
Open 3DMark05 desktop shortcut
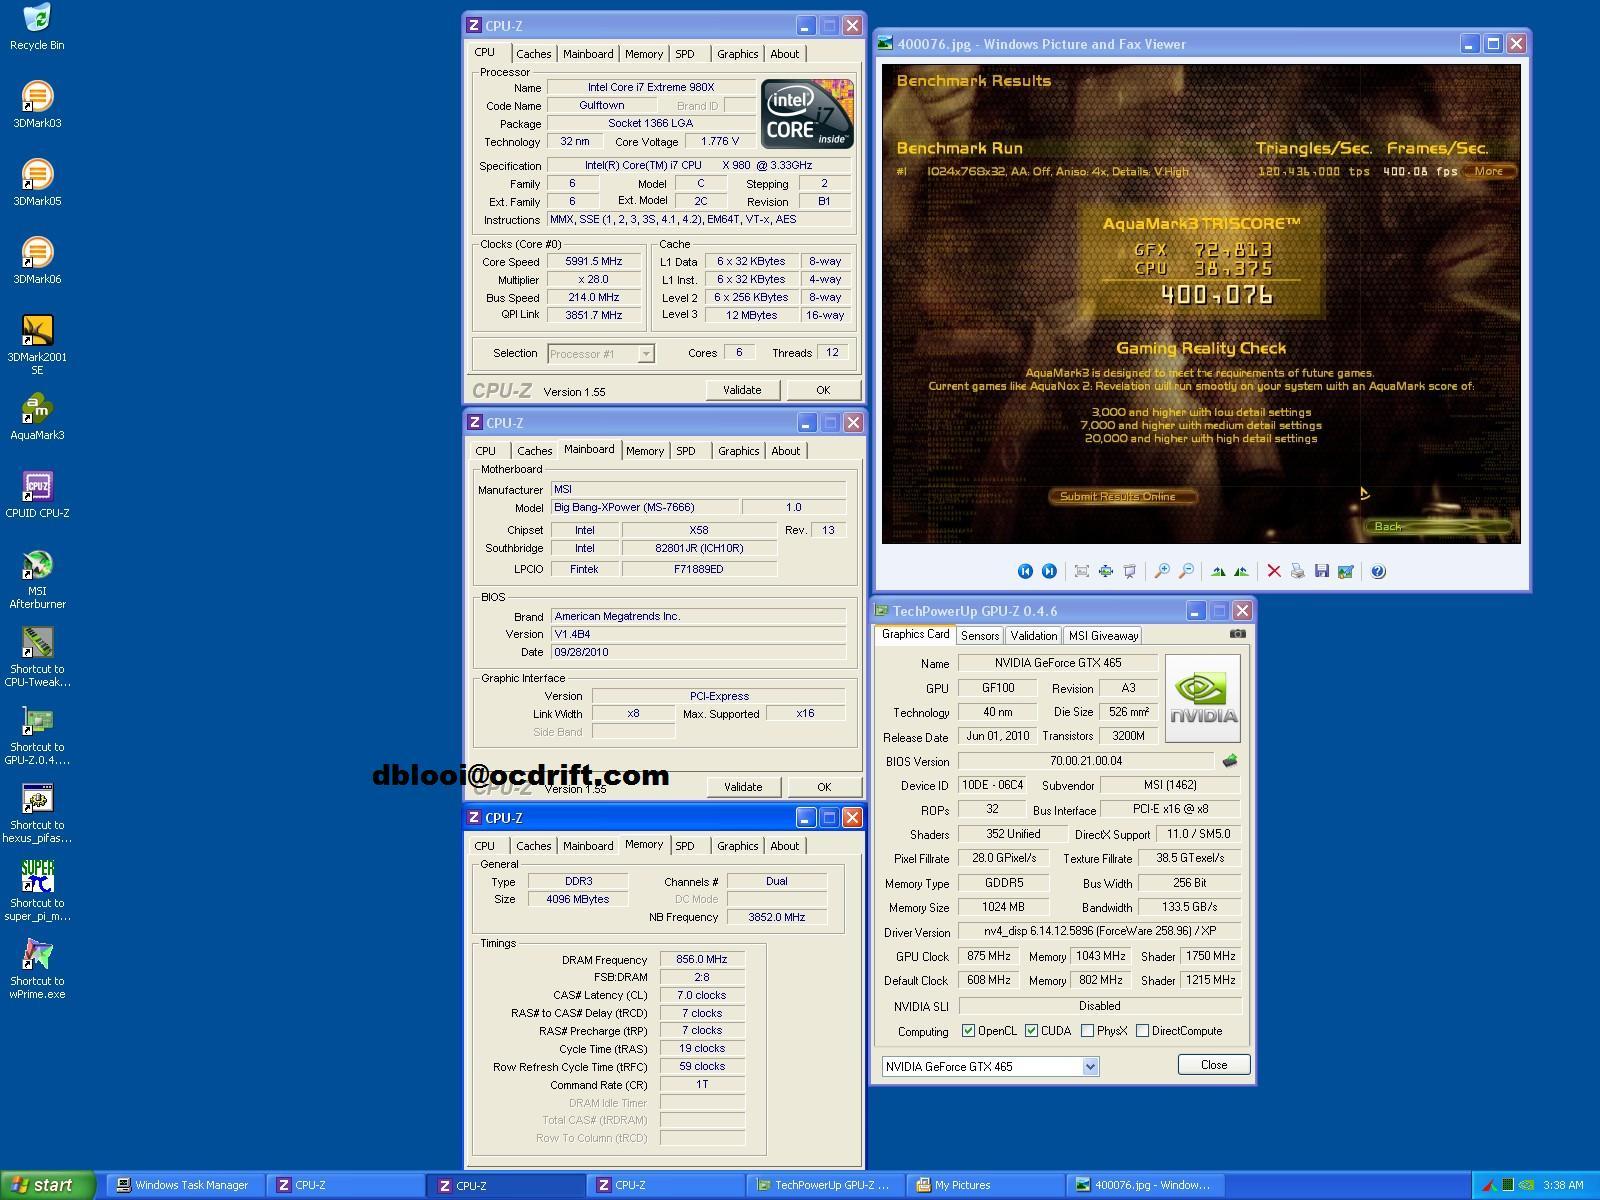37,182
